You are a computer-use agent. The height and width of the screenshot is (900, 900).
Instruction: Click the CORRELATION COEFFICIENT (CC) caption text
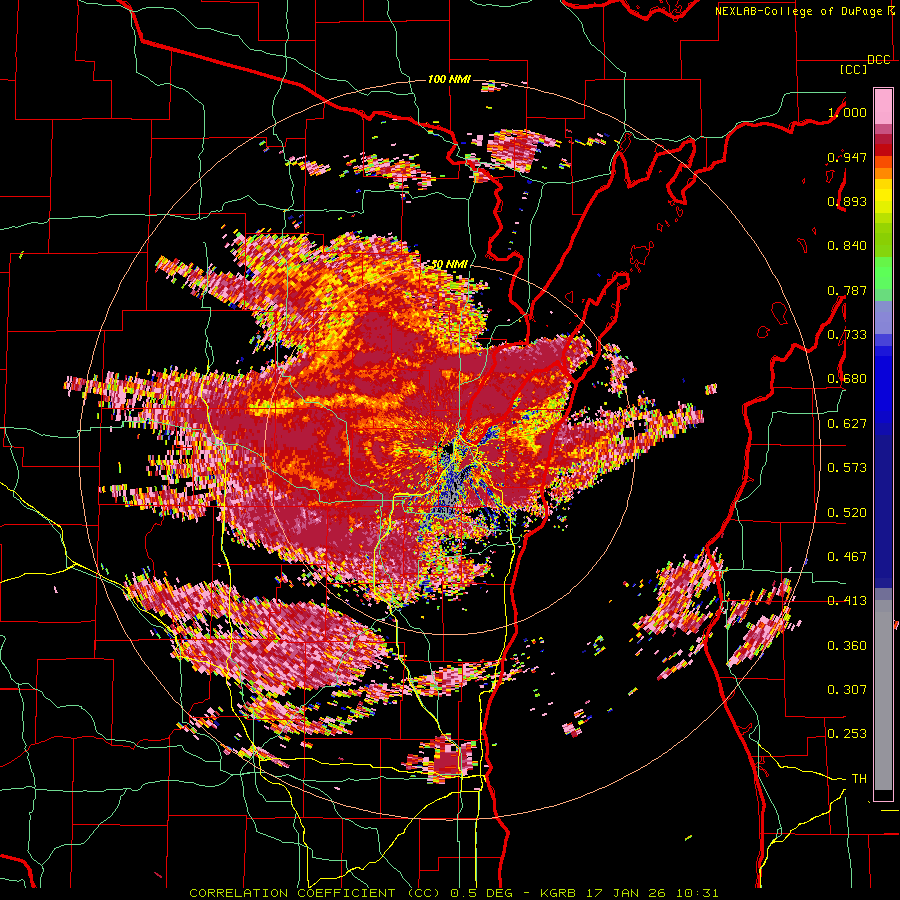(315, 893)
